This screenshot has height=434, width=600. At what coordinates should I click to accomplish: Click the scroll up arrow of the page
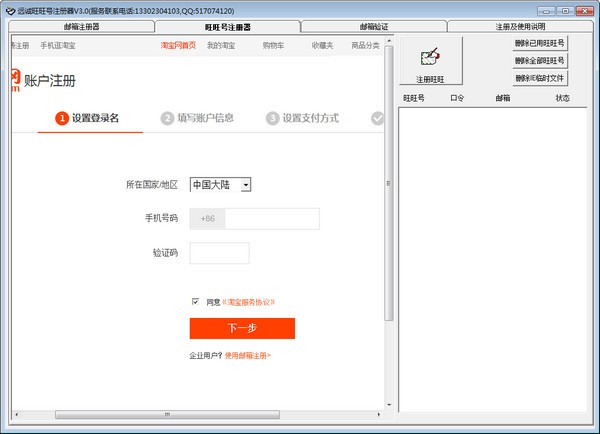point(389,40)
